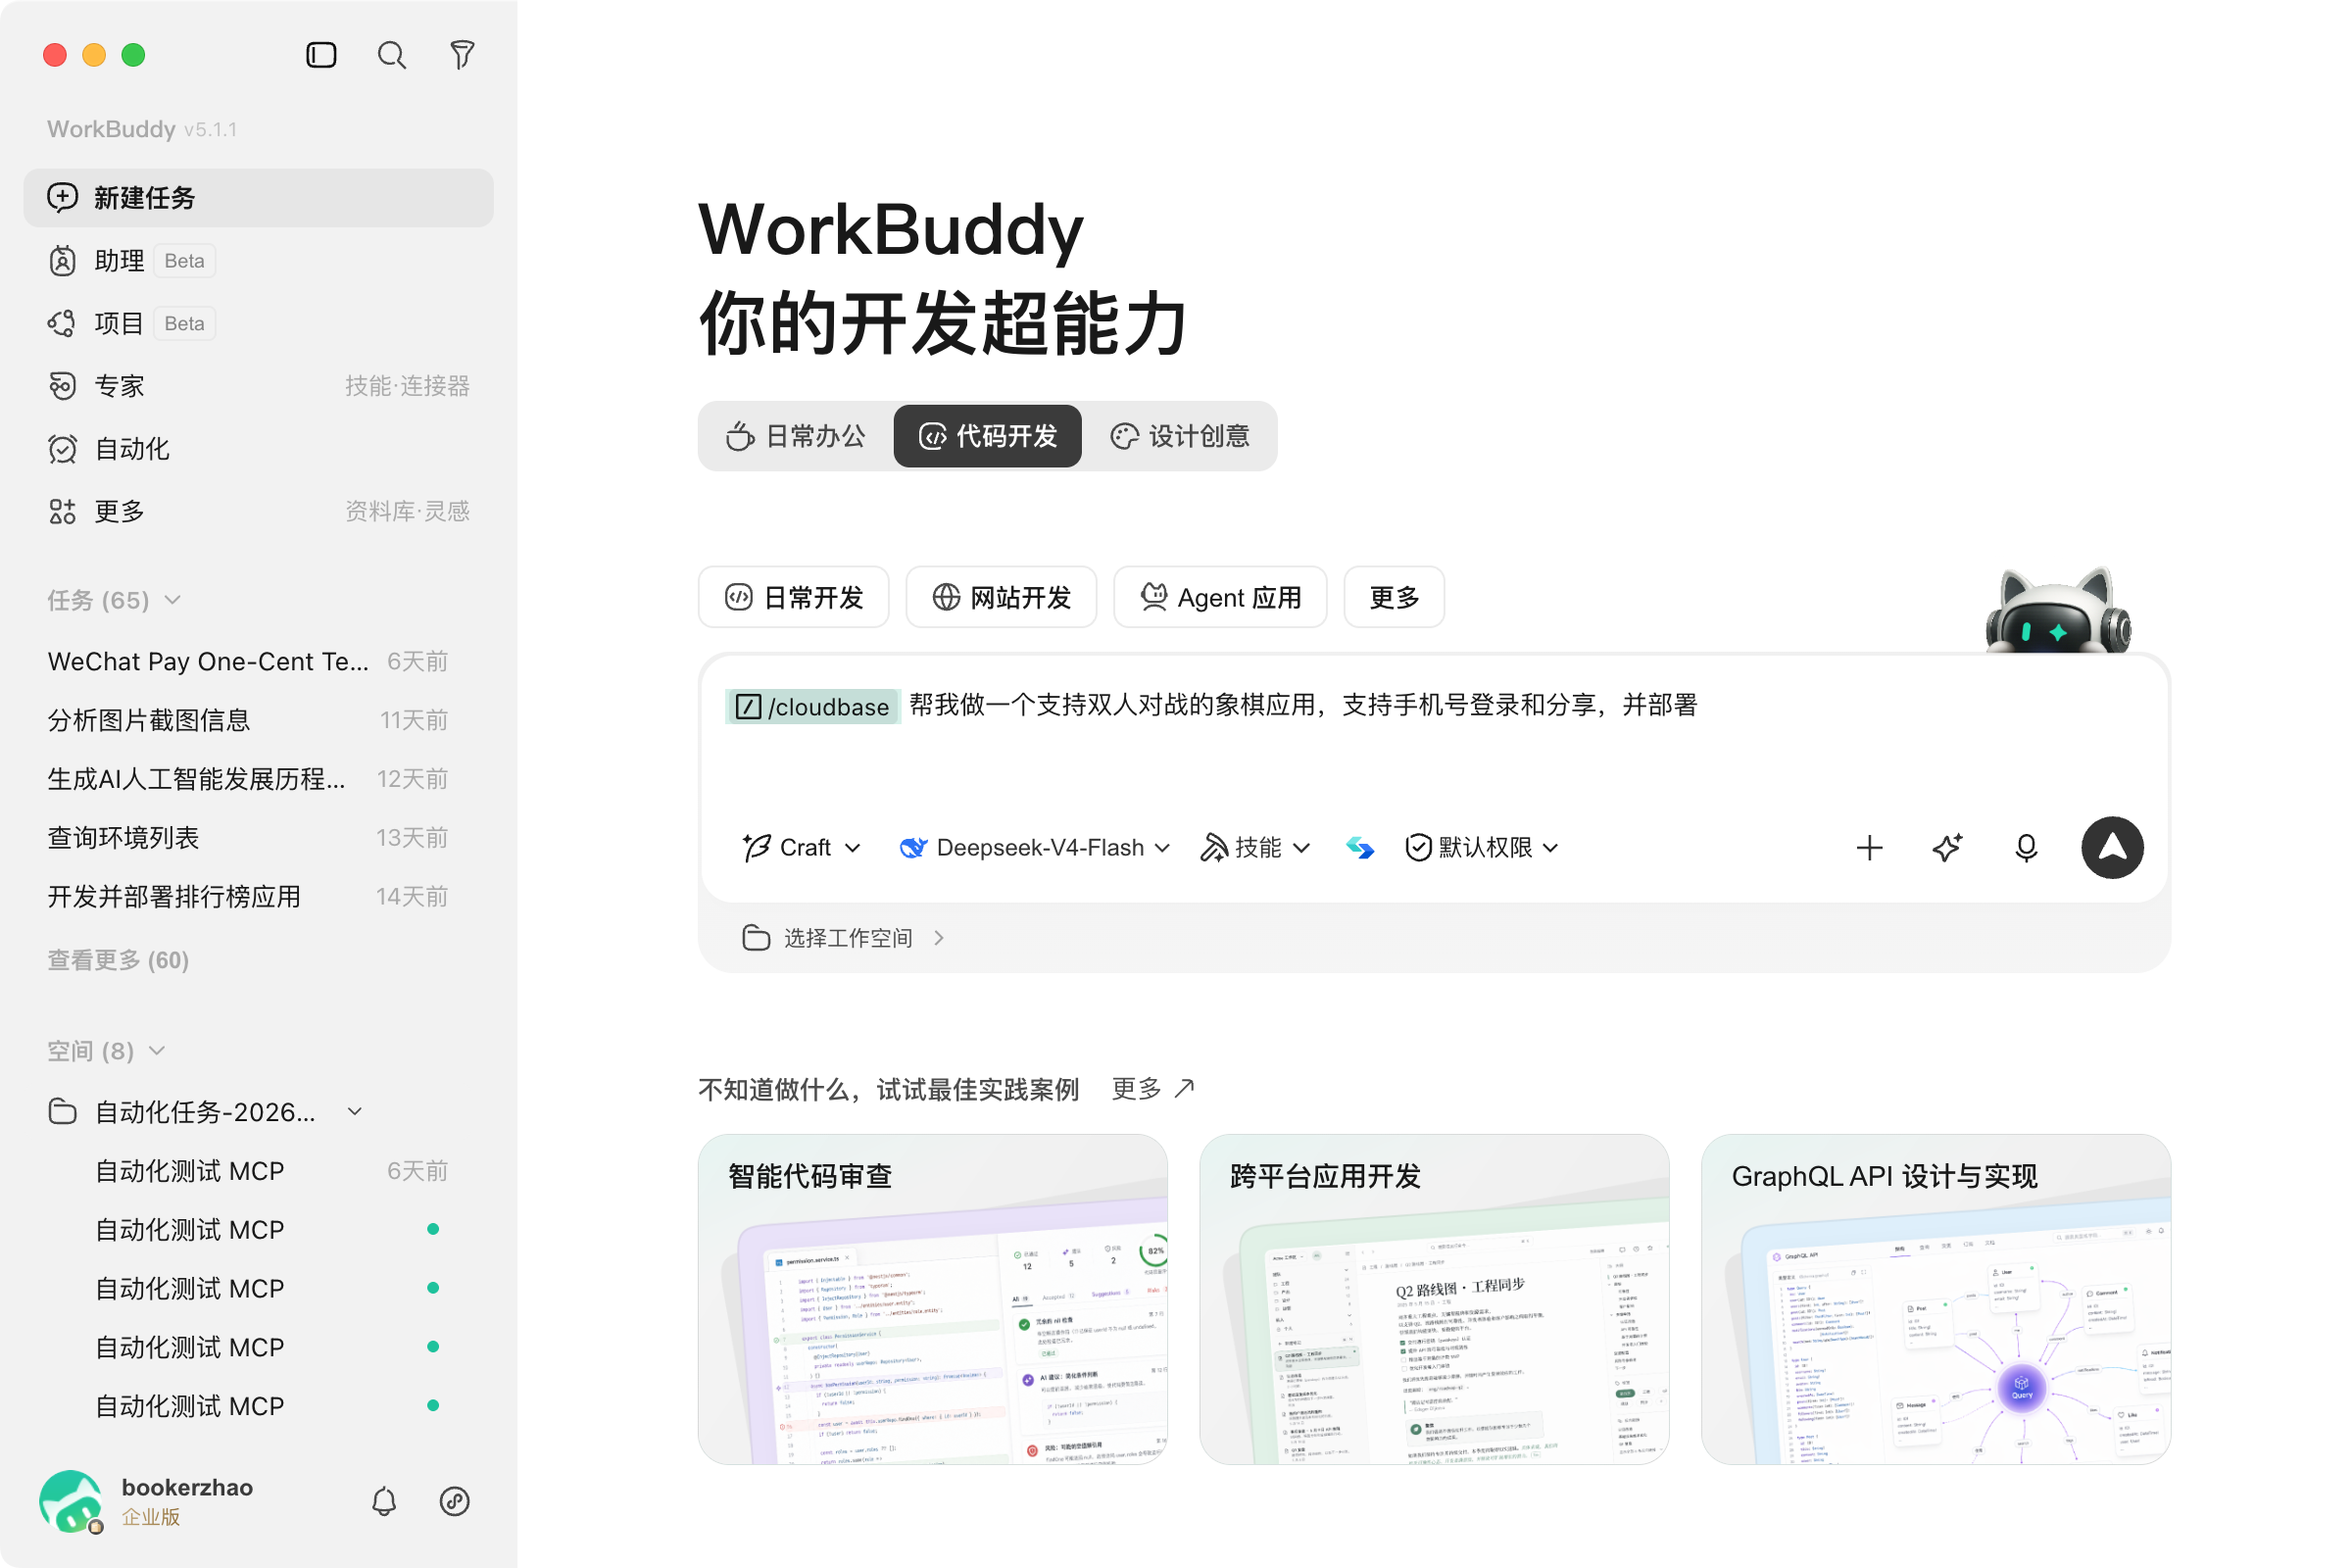Image resolution: width=2352 pixels, height=1568 pixels.
Task: Open 自动化测试 MCP from 6天前
Action: click(270, 1171)
